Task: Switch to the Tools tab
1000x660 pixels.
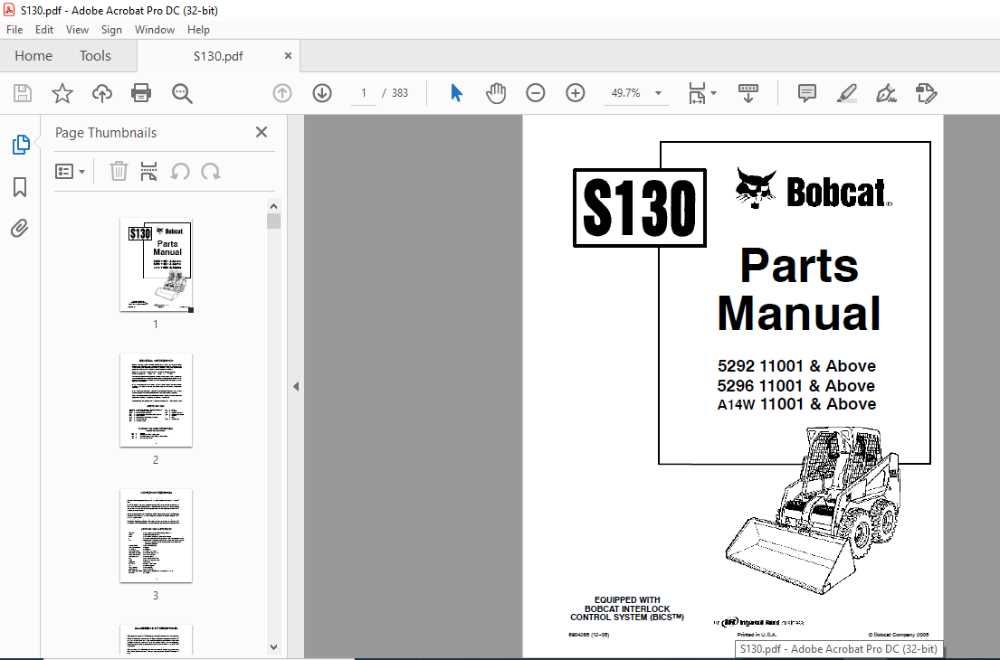Action: 95,56
